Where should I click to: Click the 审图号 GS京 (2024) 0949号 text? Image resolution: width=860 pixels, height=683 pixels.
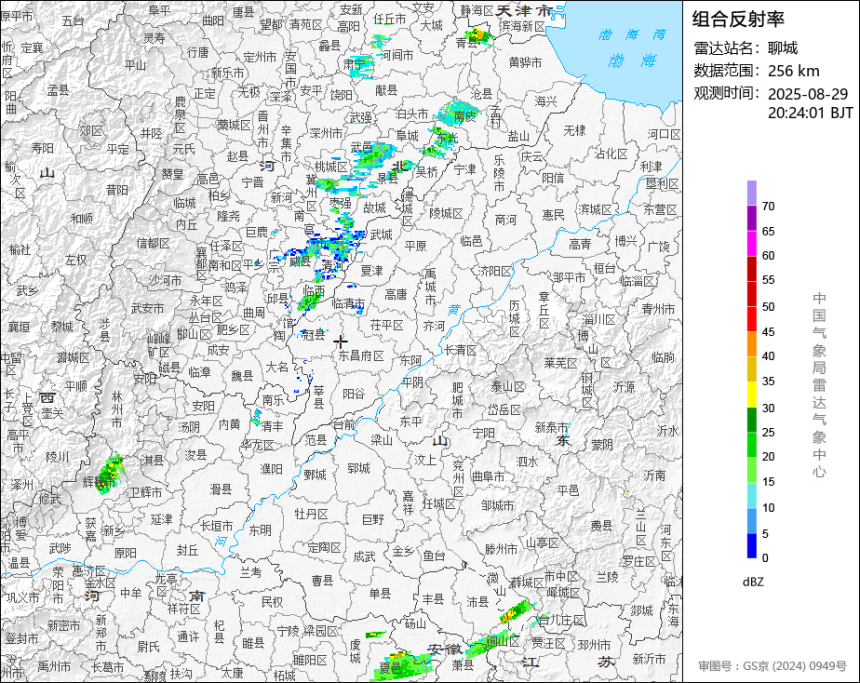point(773,666)
